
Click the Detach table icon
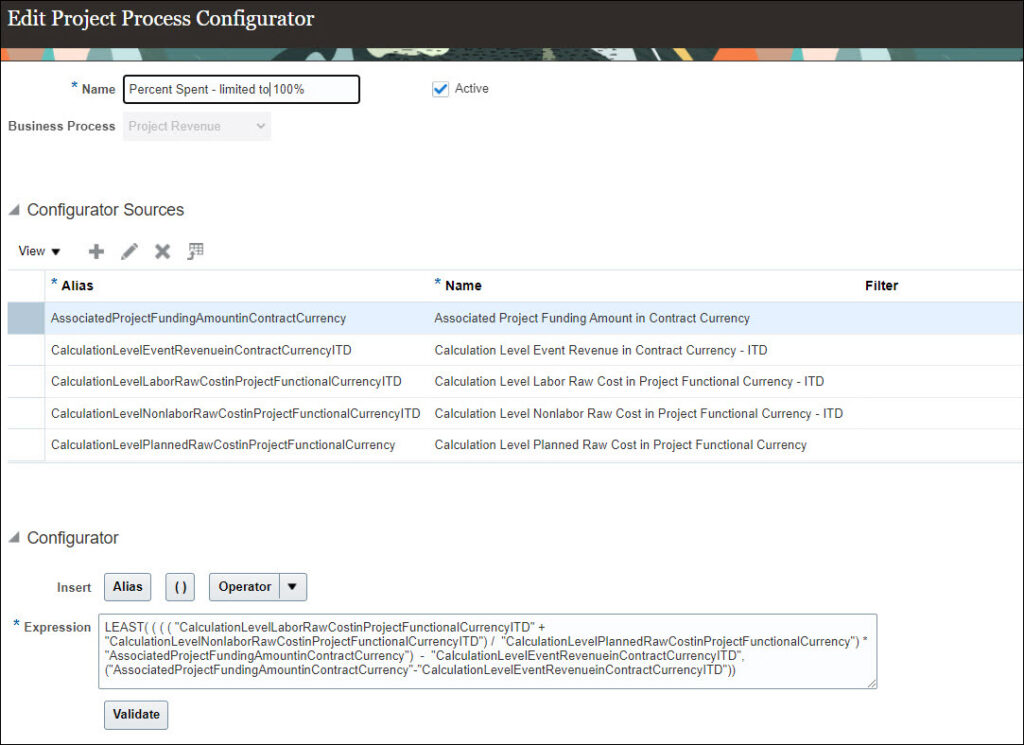pos(196,251)
